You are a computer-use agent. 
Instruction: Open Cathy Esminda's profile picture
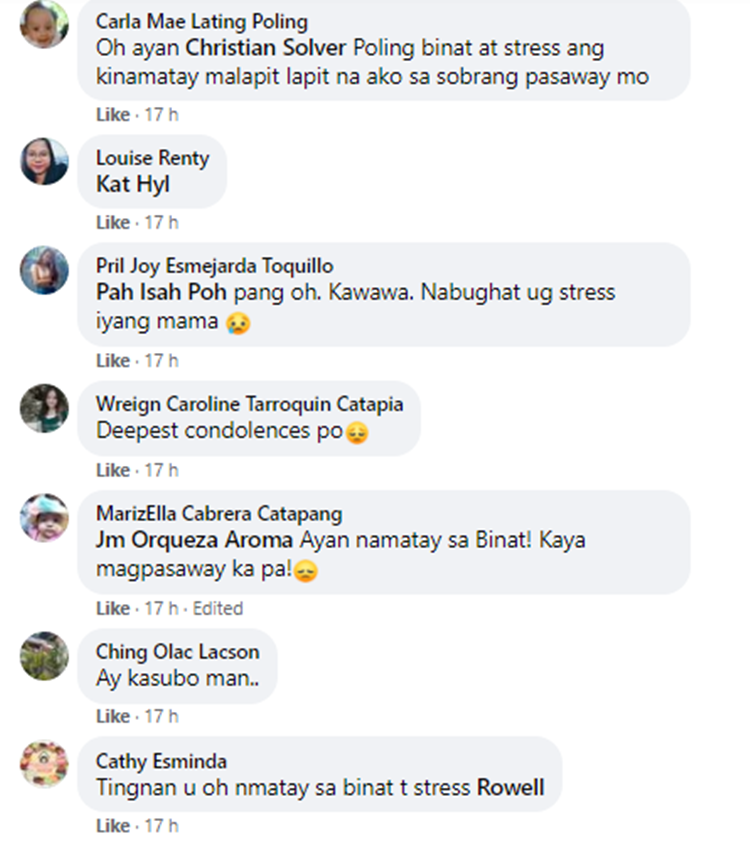(x=44, y=764)
